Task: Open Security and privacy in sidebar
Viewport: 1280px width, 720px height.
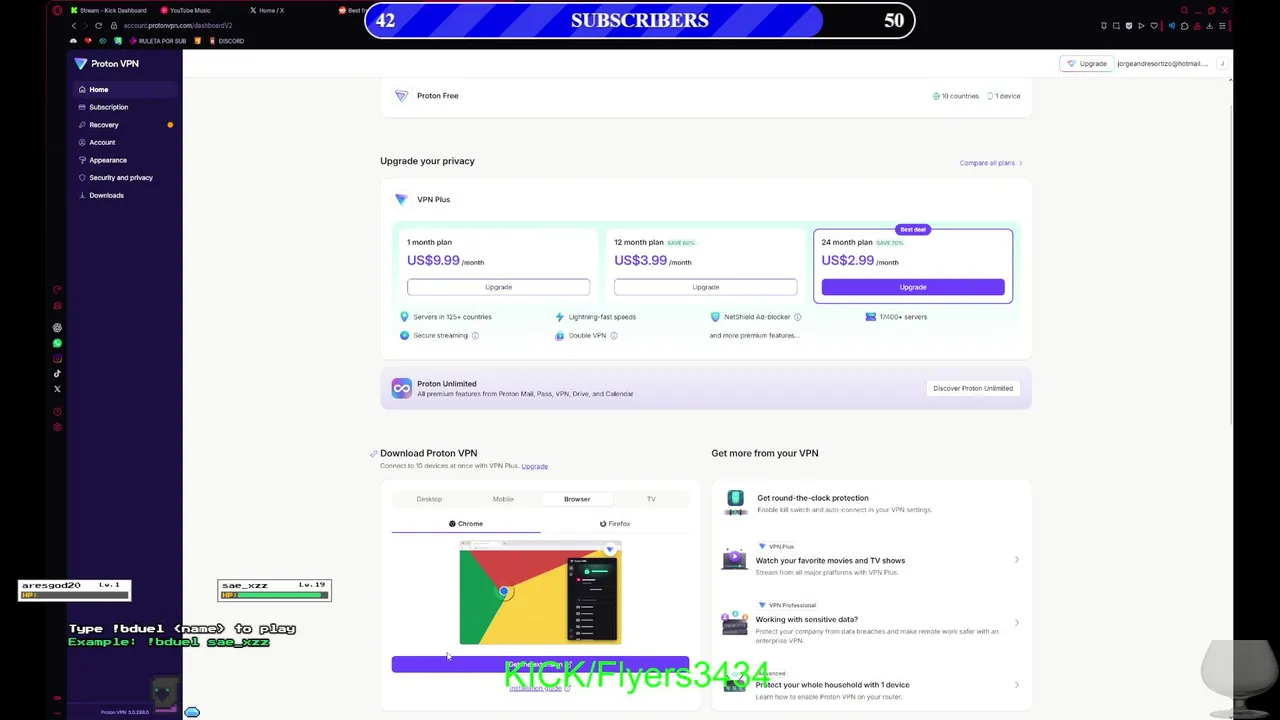Action: (x=124, y=178)
